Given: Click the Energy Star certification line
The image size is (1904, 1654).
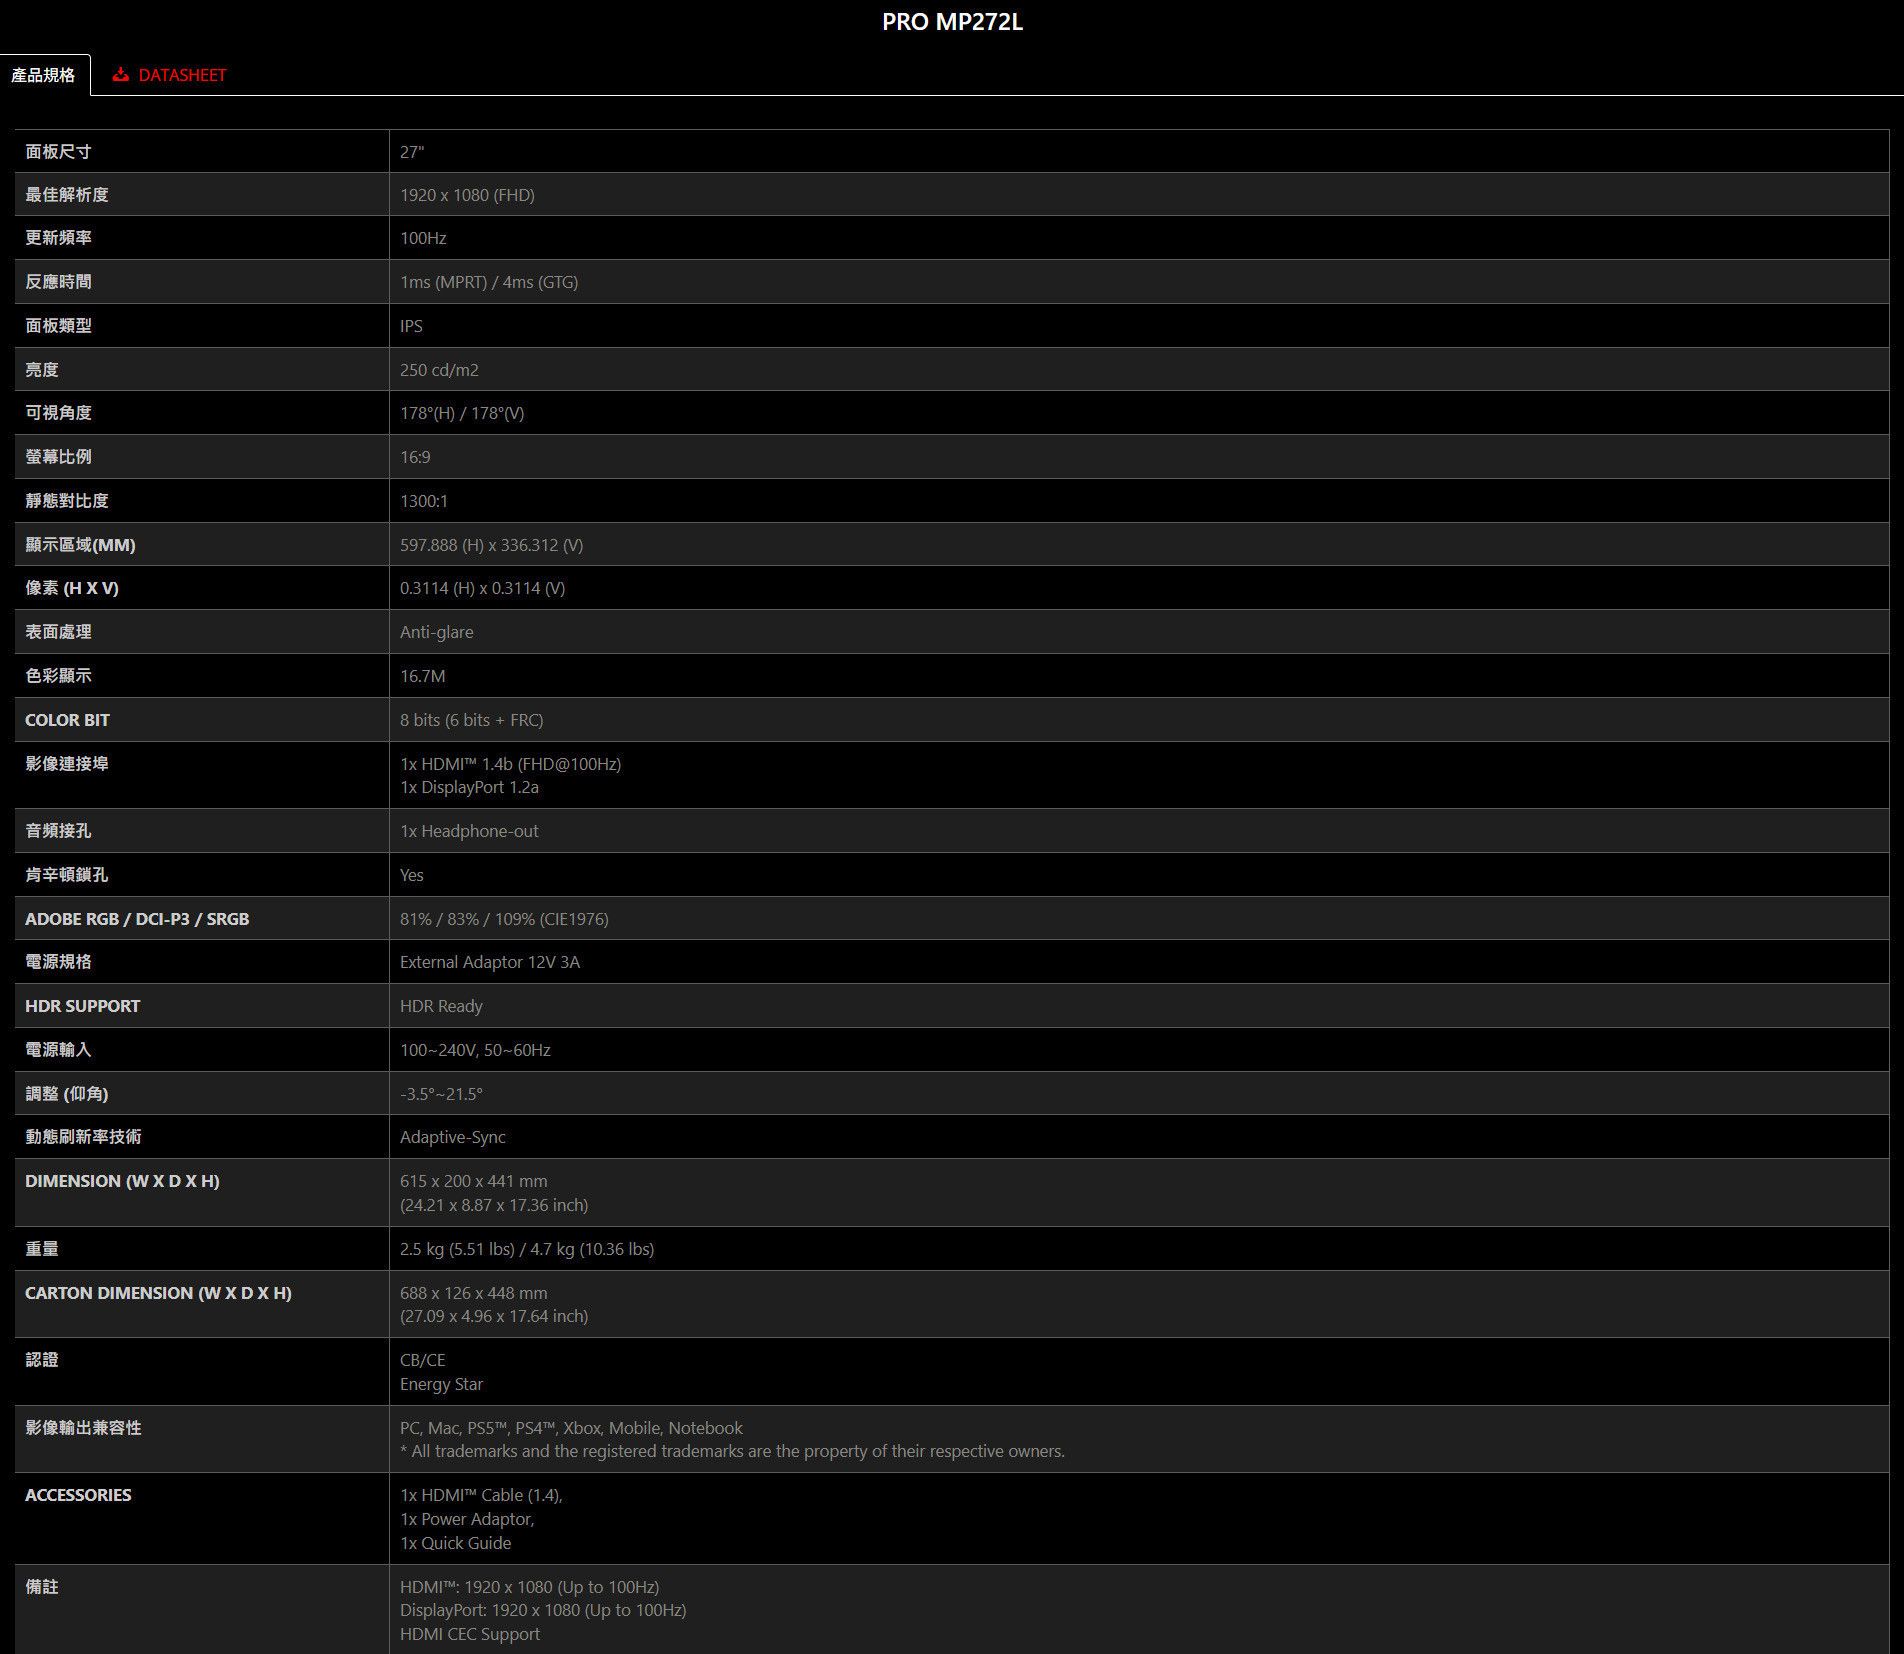Looking at the screenshot, I should click(x=441, y=1384).
